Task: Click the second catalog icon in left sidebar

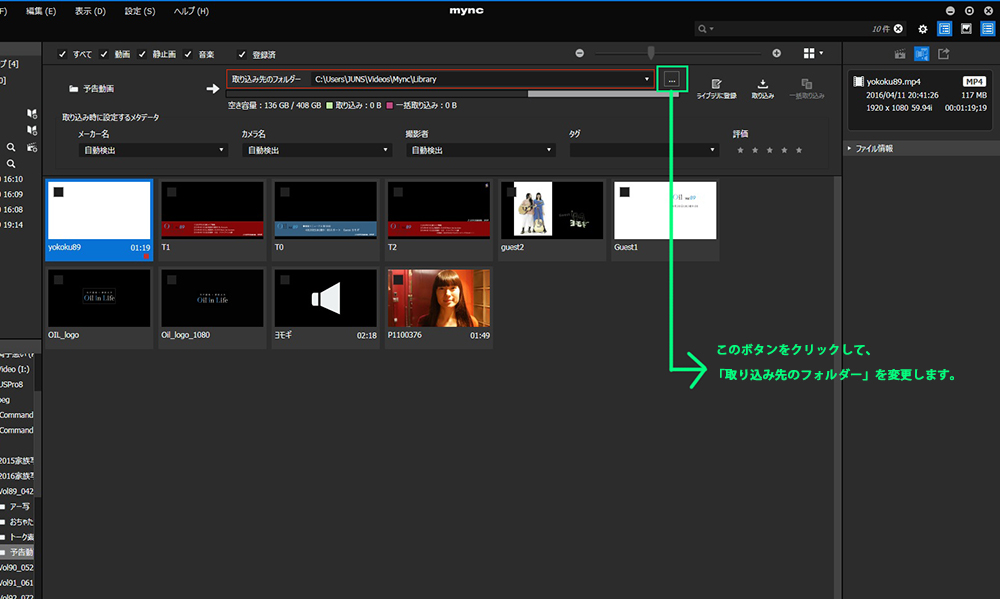Action: point(32,130)
